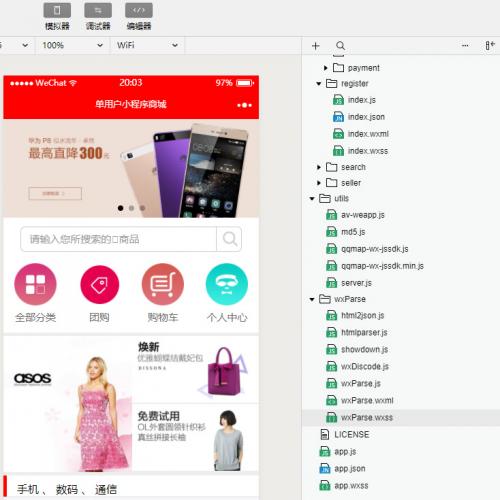Collapse the utils folder
Image resolution: width=500 pixels, height=500 pixels.
(x=312, y=199)
